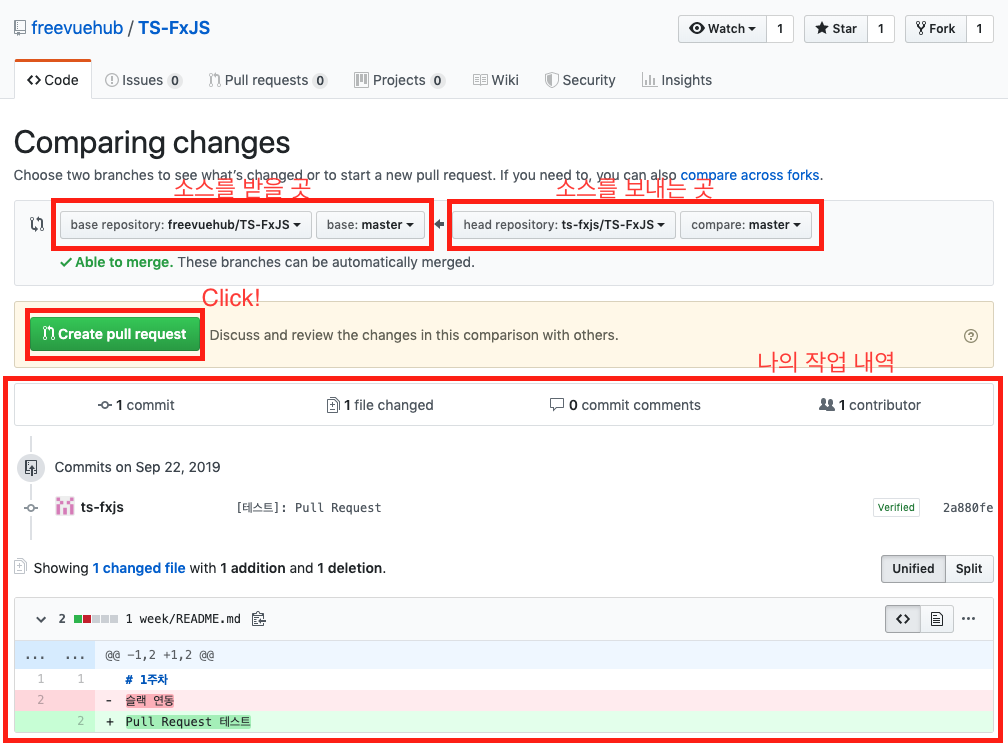Click the 1 changed file link
The image size is (1008, 748).
click(x=139, y=568)
